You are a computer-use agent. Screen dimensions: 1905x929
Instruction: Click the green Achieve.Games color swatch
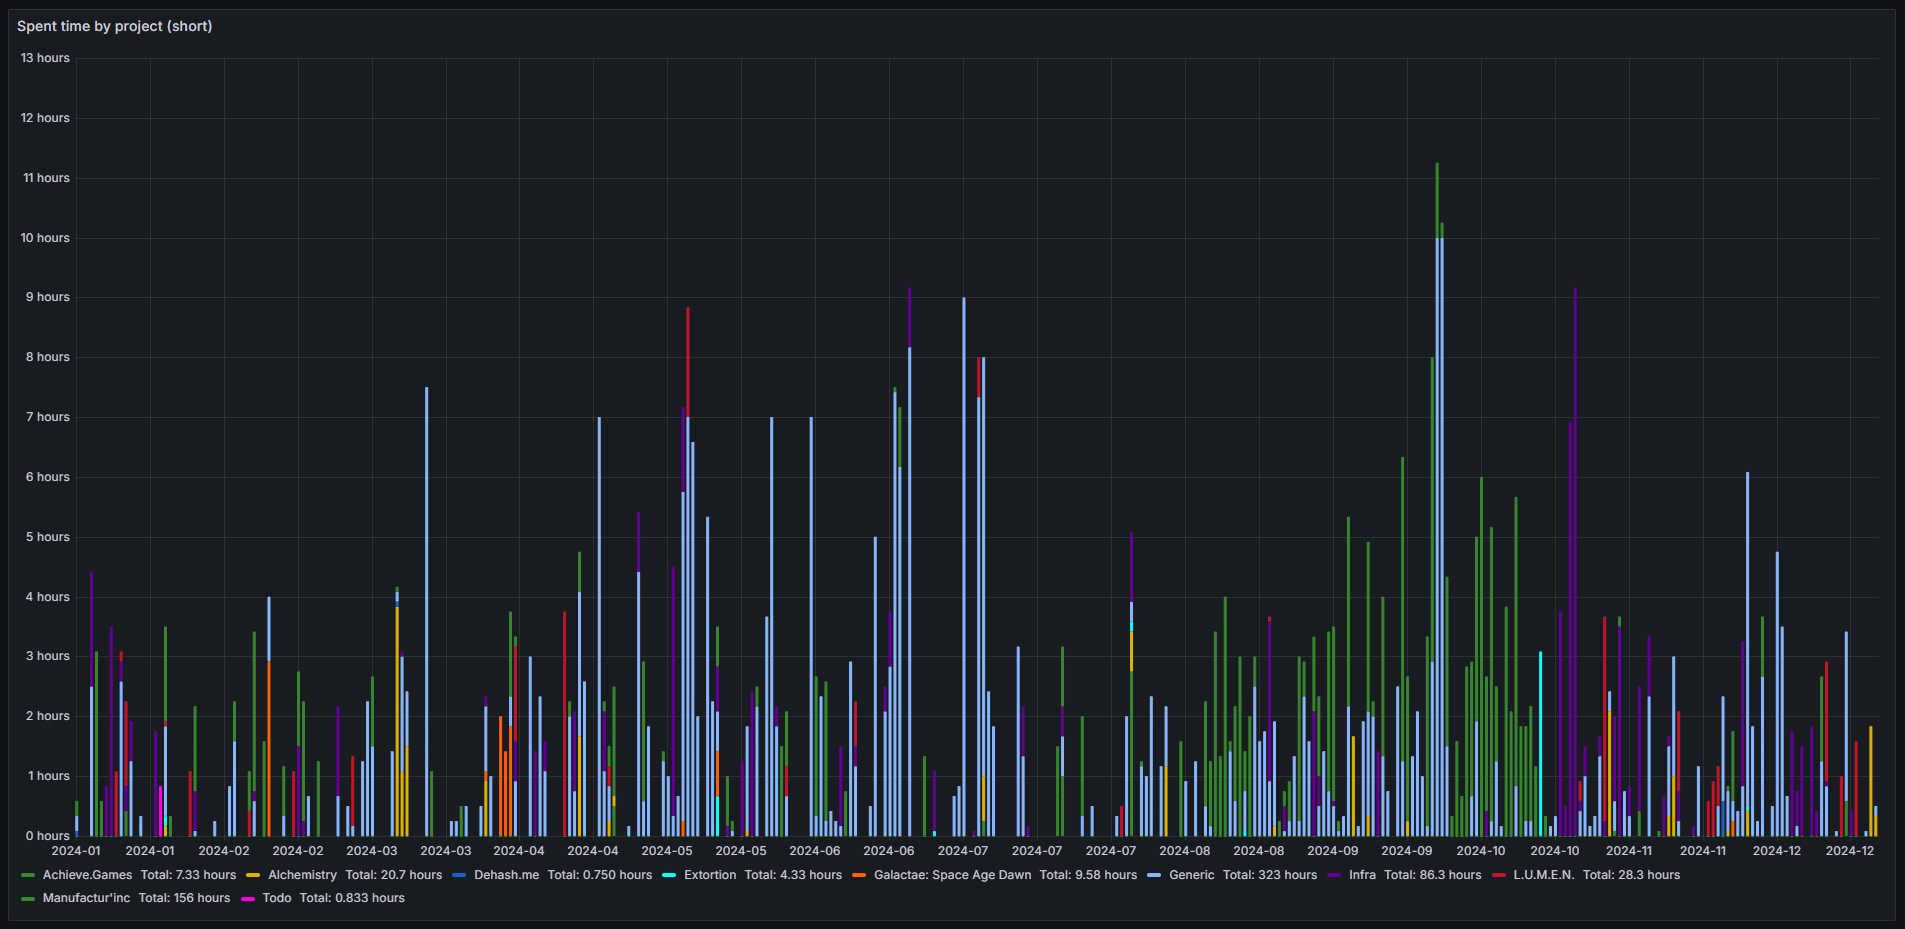click(28, 875)
